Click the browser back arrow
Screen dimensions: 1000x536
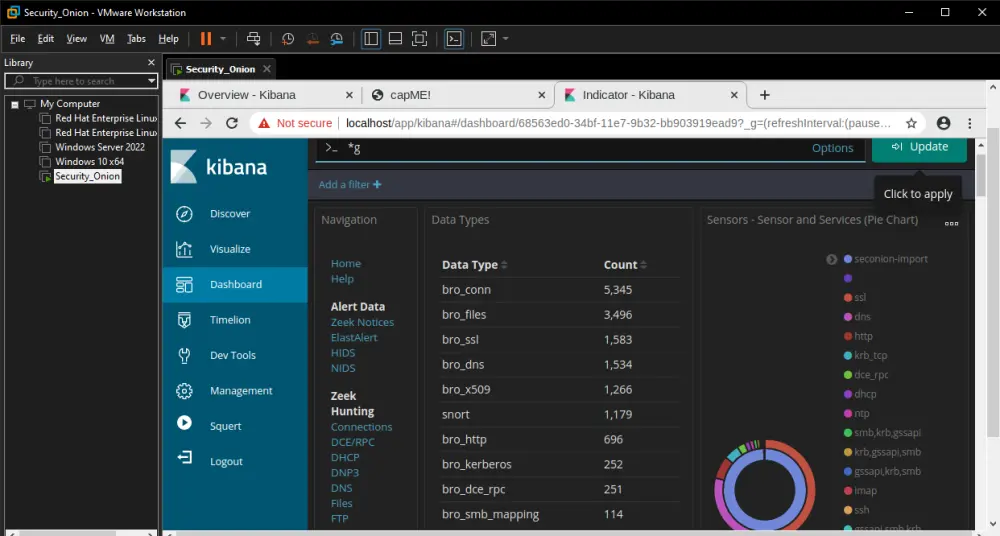[180, 123]
